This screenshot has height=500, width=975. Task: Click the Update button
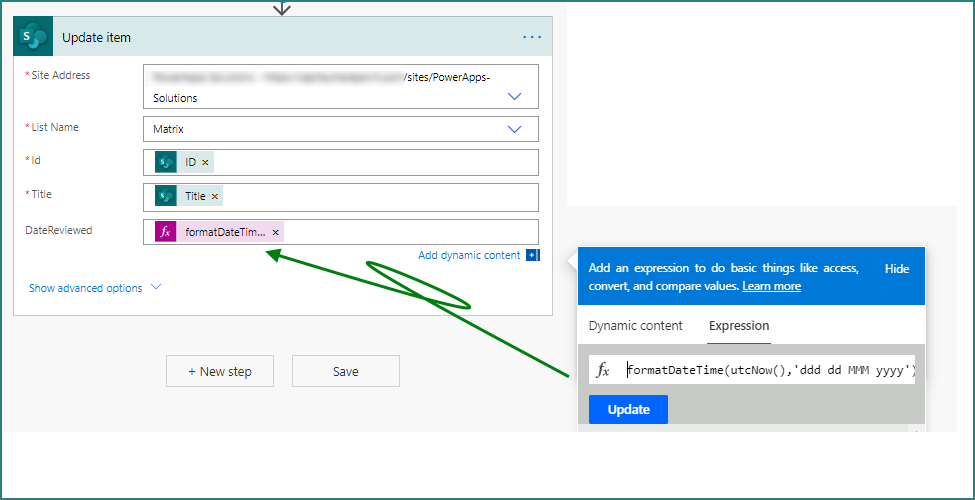[628, 409]
